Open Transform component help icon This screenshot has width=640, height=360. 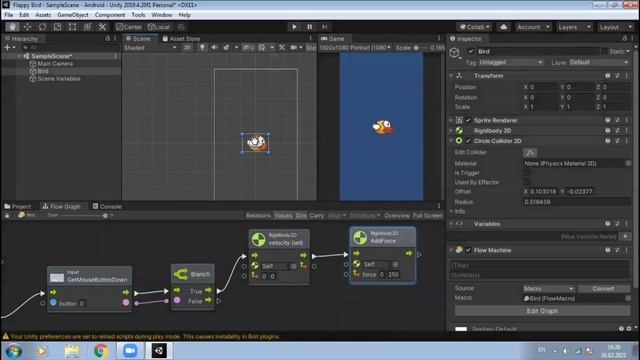tap(608, 76)
